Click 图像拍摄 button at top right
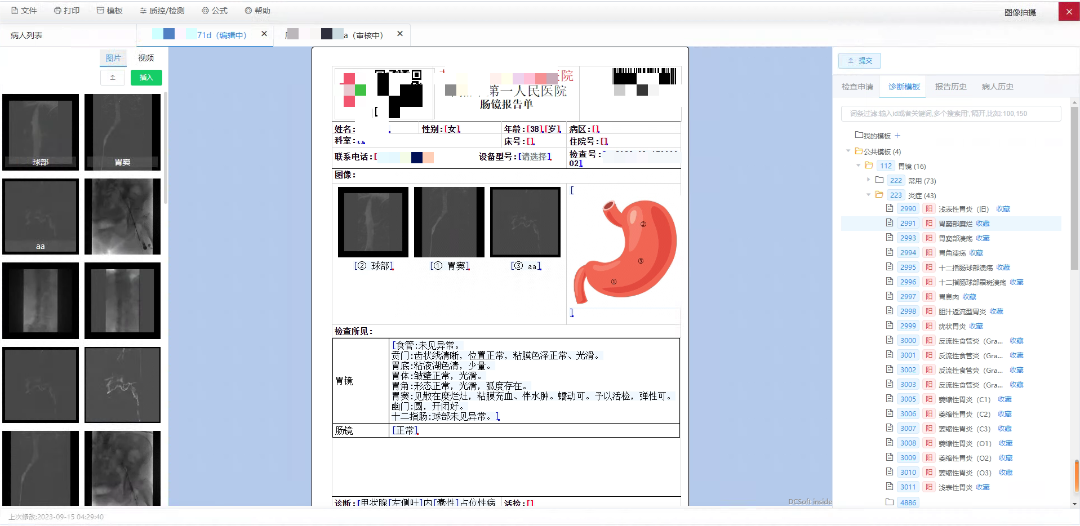The height and width of the screenshot is (526, 1080). [1020, 12]
